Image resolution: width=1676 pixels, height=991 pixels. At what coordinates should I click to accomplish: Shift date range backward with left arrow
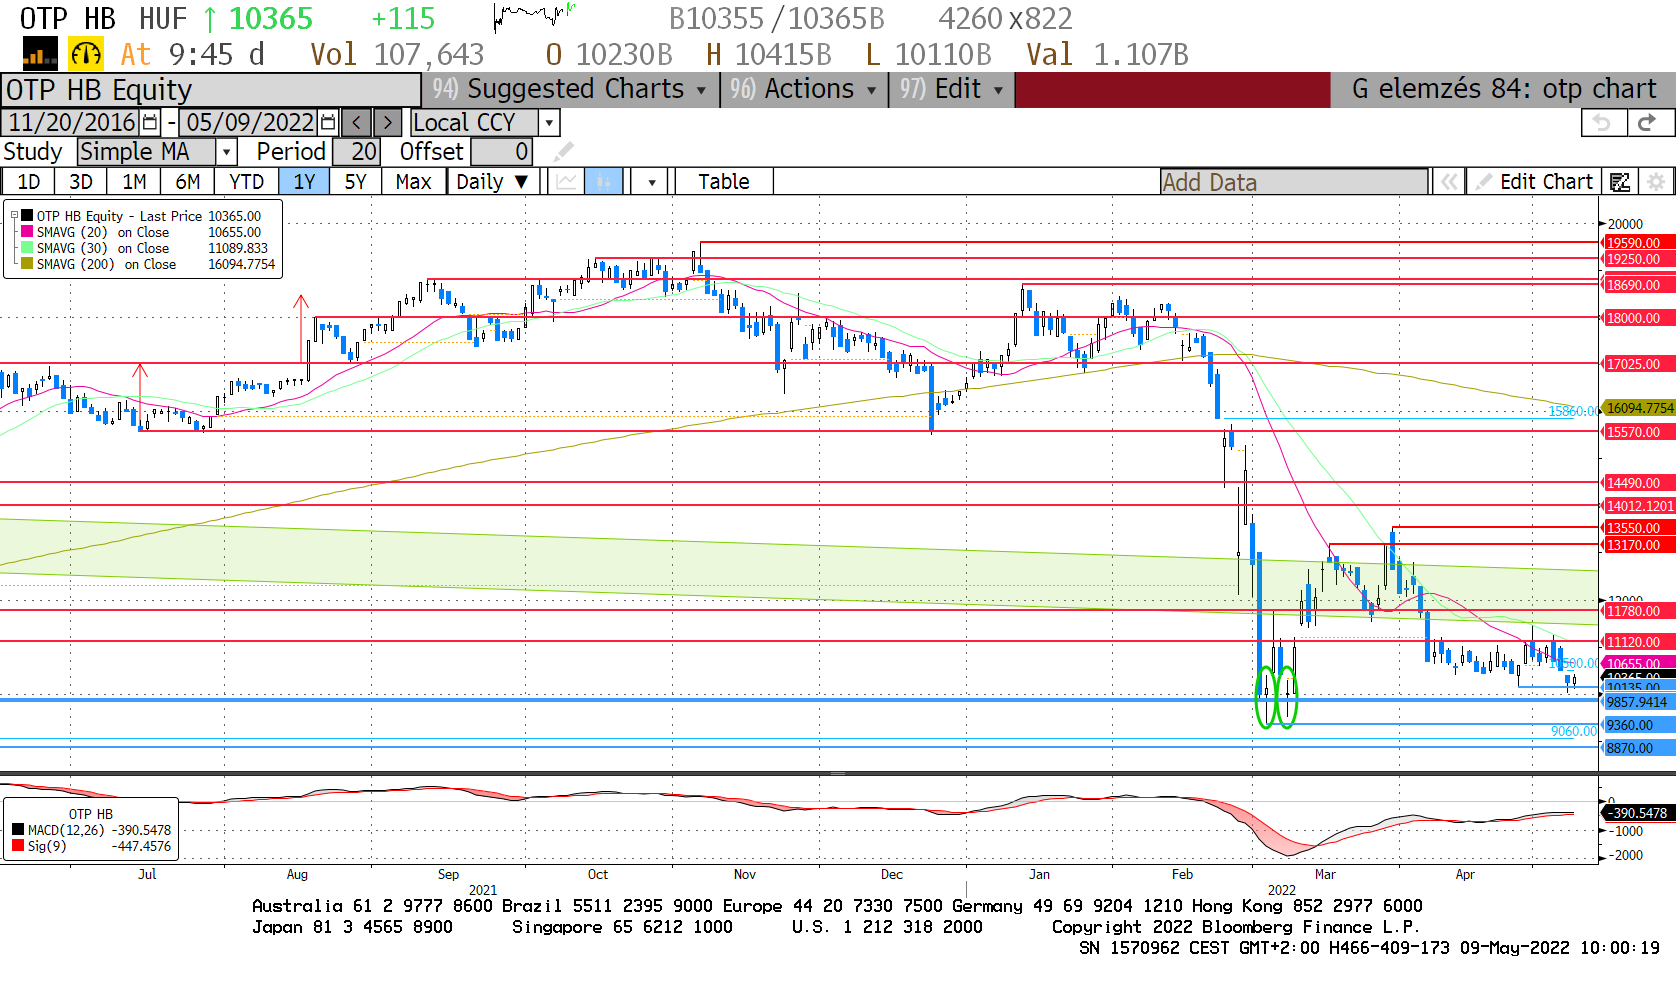pyautogui.click(x=357, y=123)
